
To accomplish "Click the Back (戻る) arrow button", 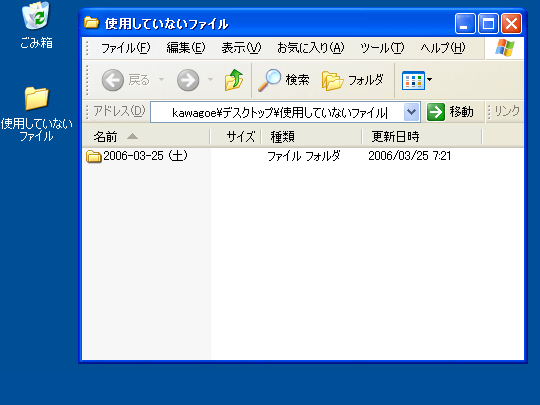I will pos(113,80).
